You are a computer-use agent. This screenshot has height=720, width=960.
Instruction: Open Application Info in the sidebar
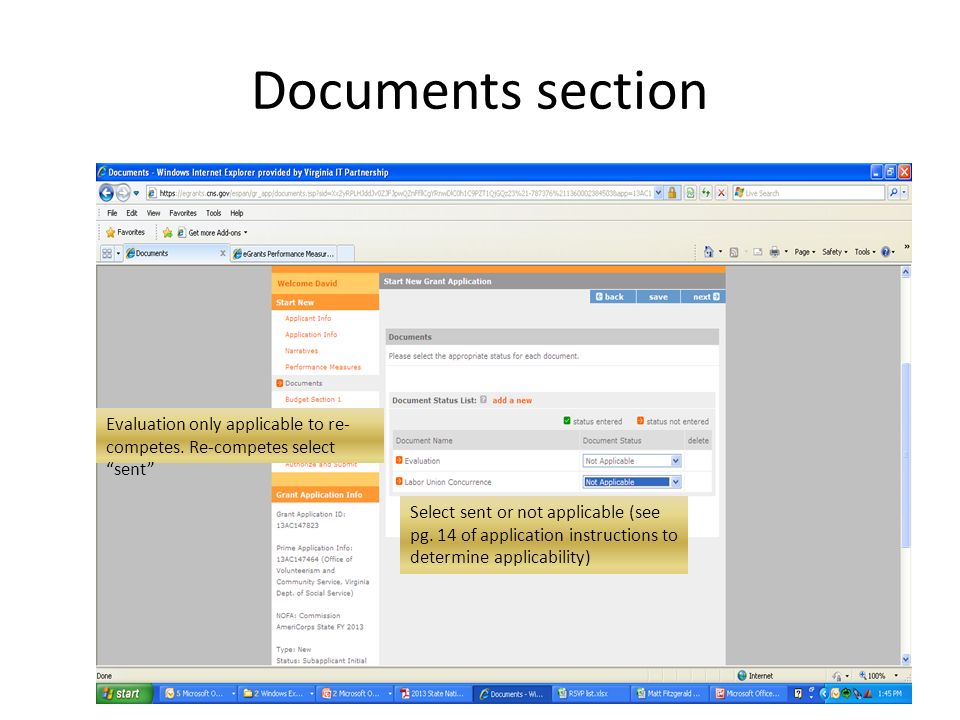(311, 335)
